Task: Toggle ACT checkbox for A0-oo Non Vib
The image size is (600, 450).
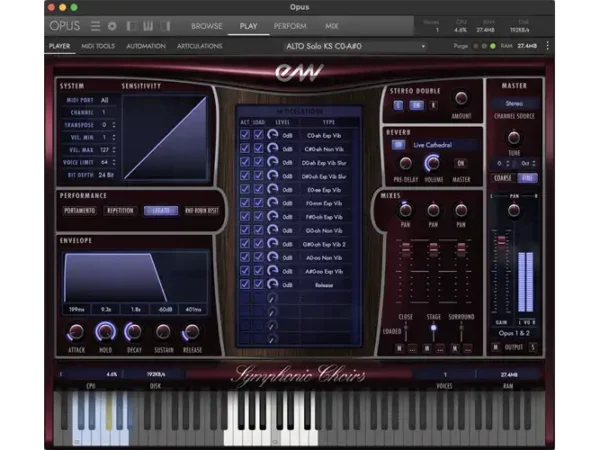Action: [x=245, y=257]
